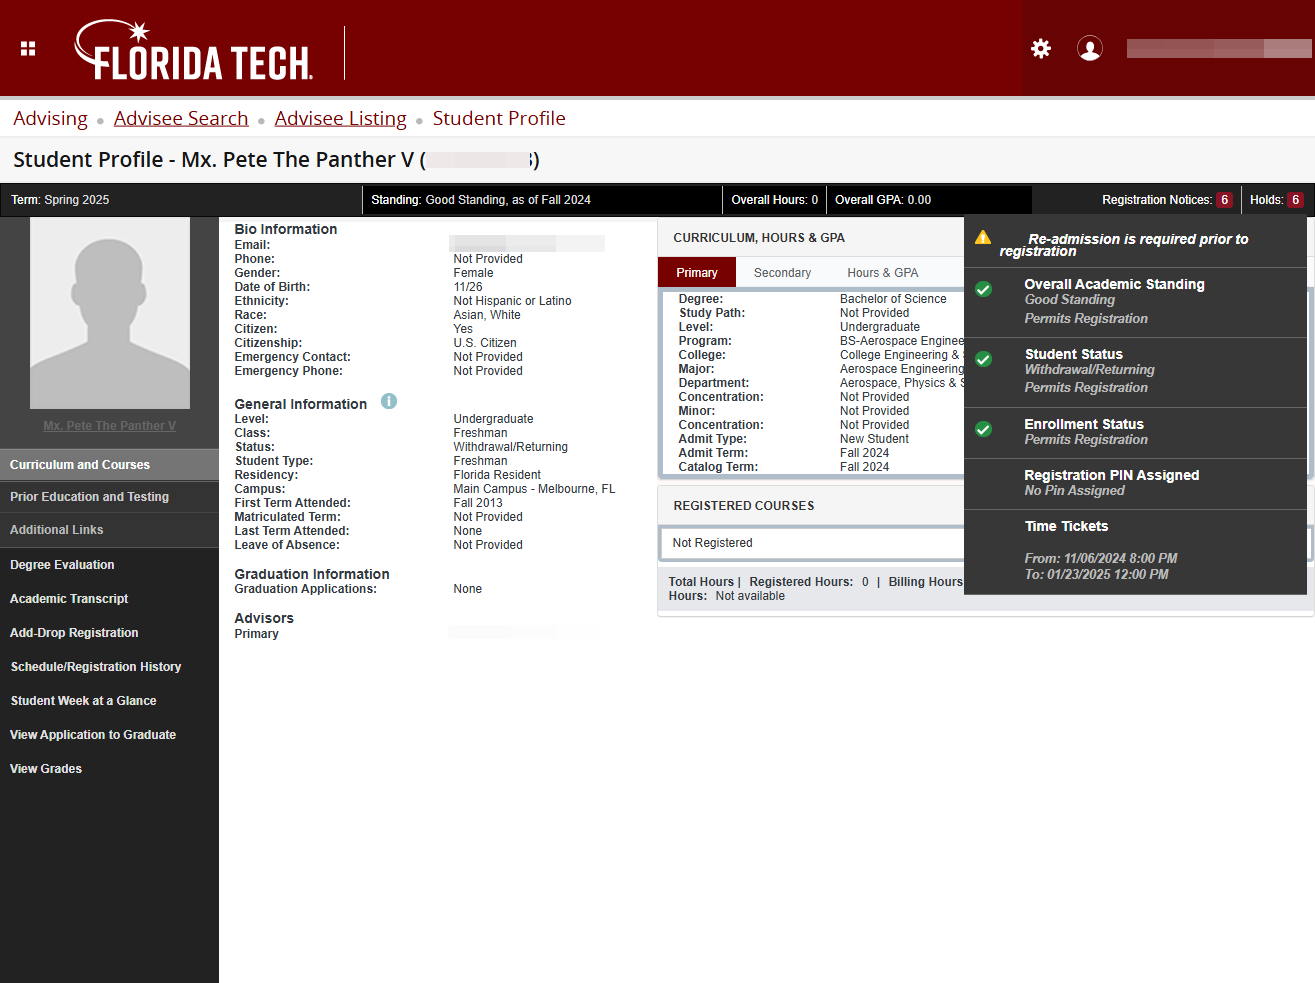The width and height of the screenshot is (1315, 983).
Task: Click Overall Hours: 0 text
Action: point(775,200)
